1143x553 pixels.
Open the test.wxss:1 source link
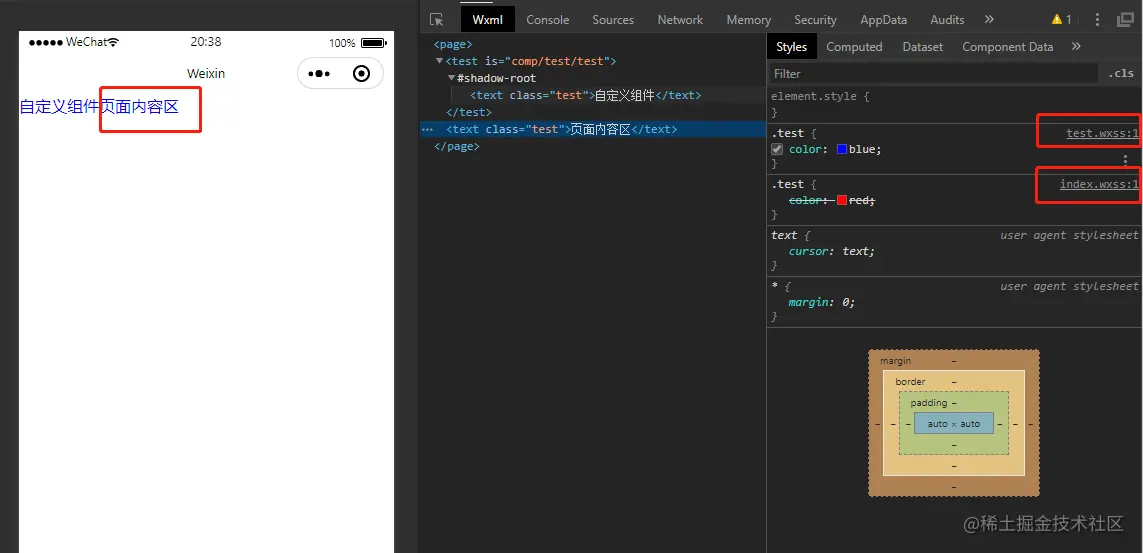pos(1102,133)
